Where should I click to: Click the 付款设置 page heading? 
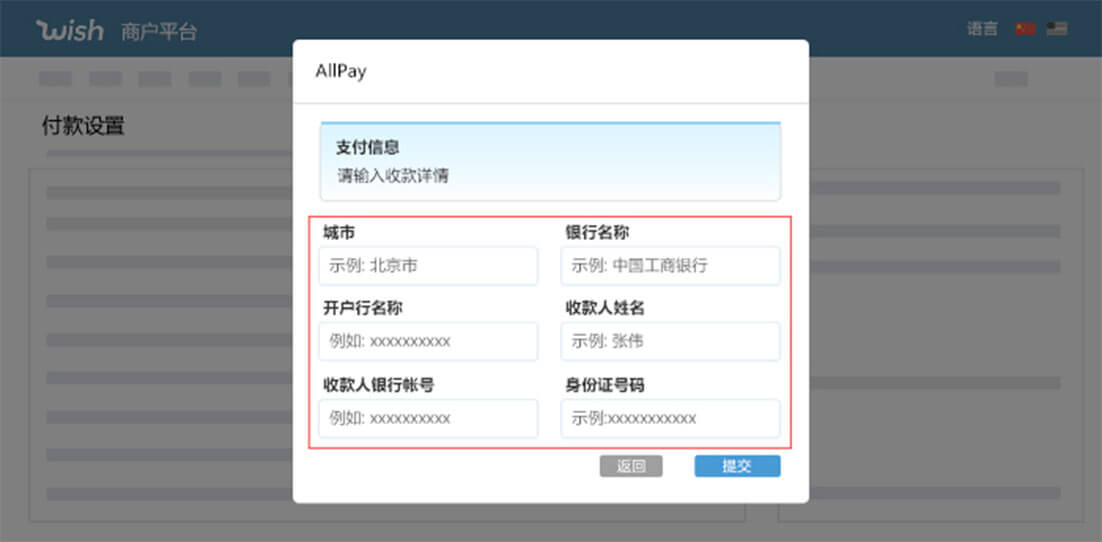click(83, 126)
